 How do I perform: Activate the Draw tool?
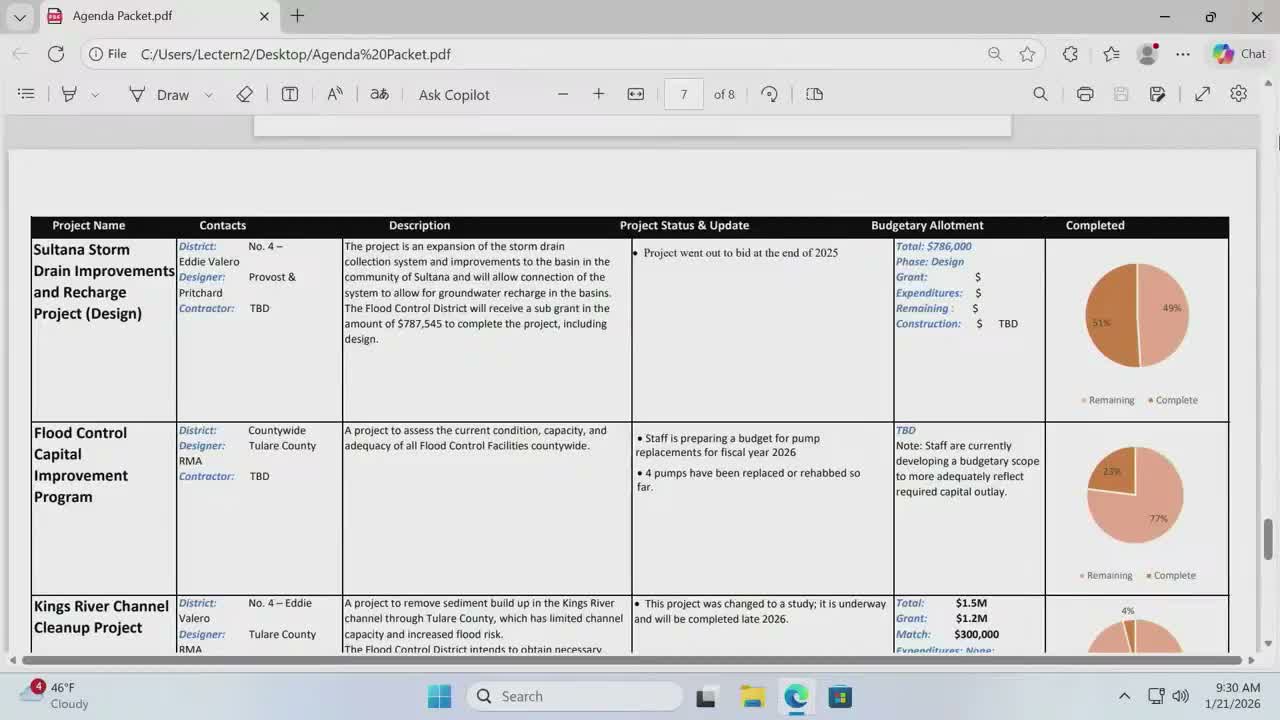pos(159,94)
